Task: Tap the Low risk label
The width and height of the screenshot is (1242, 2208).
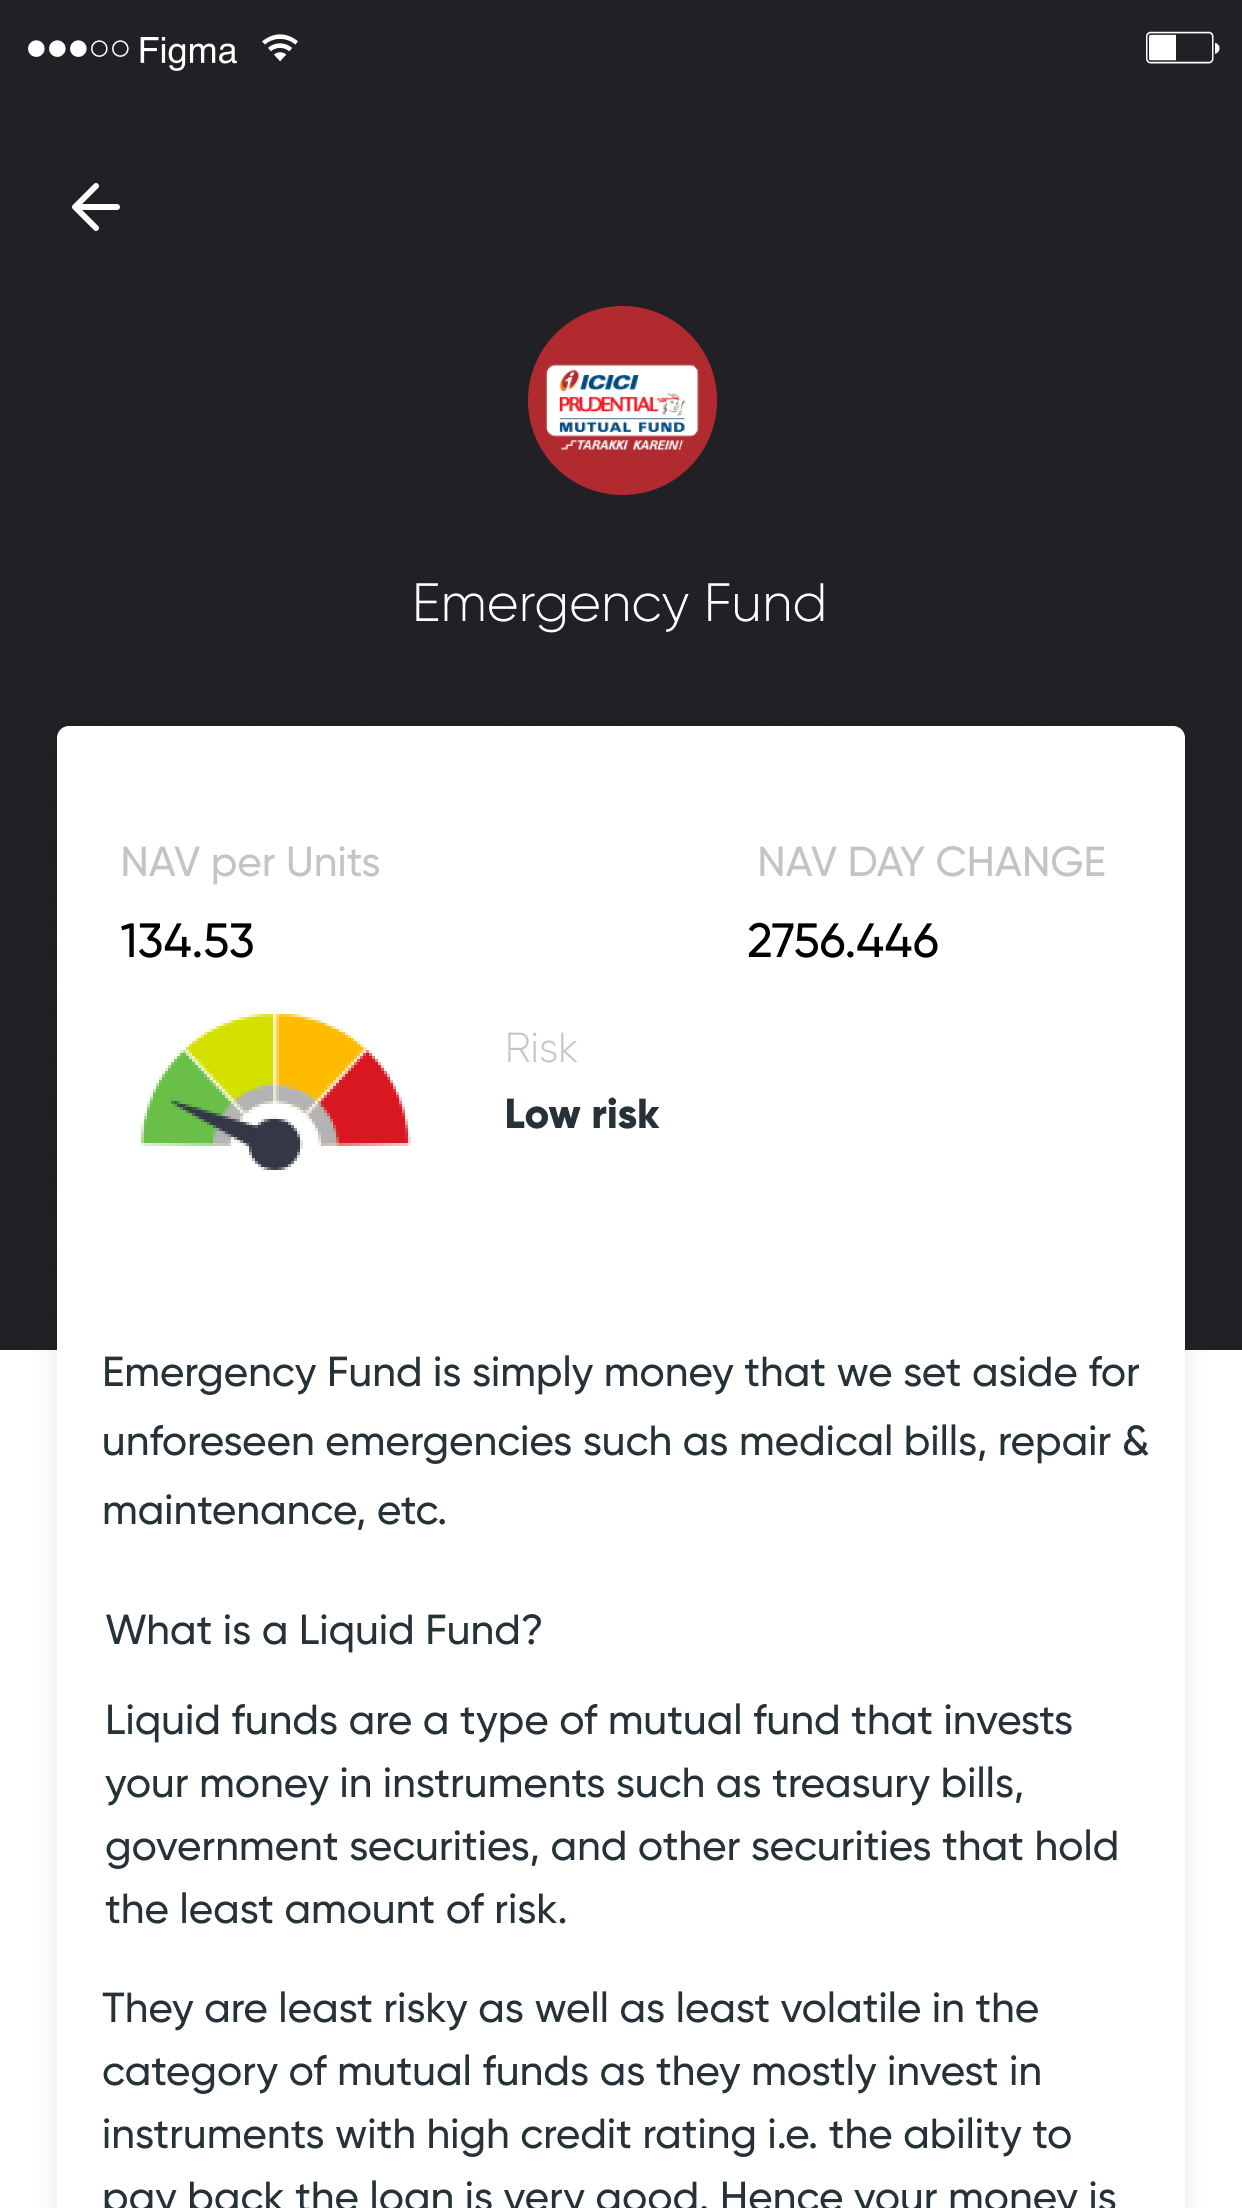Action: point(582,1114)
